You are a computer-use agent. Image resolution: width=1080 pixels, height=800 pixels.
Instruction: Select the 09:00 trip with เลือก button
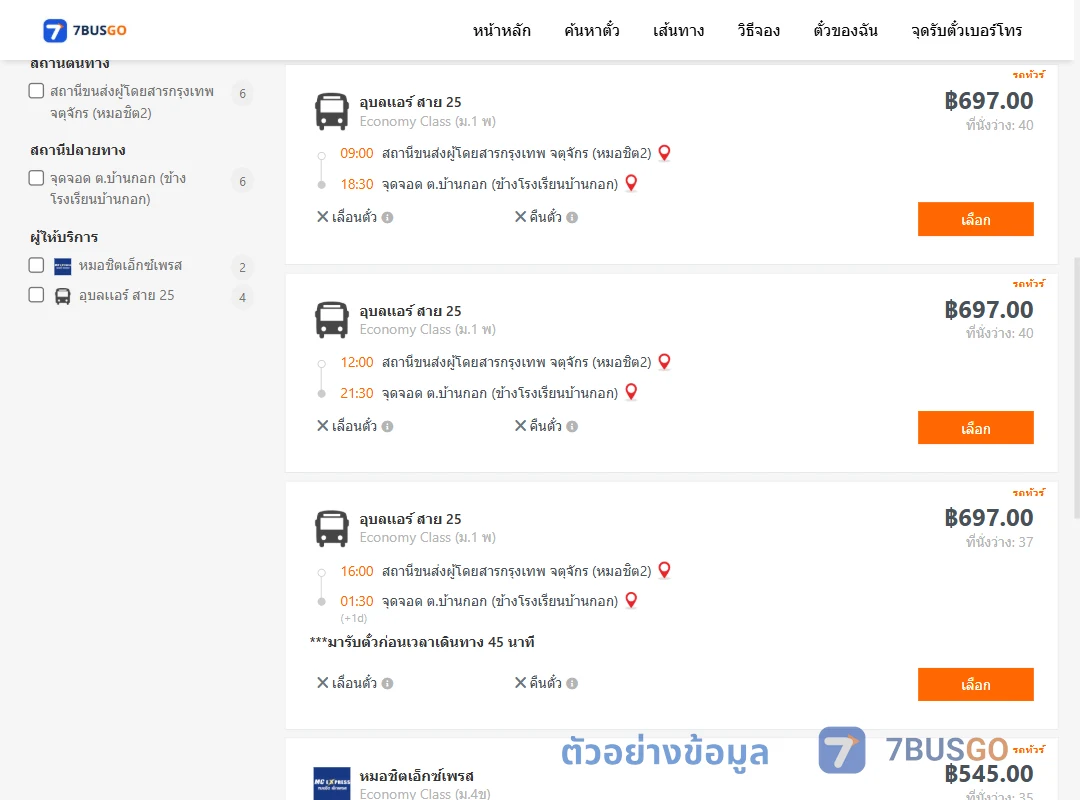coord(975,219)
